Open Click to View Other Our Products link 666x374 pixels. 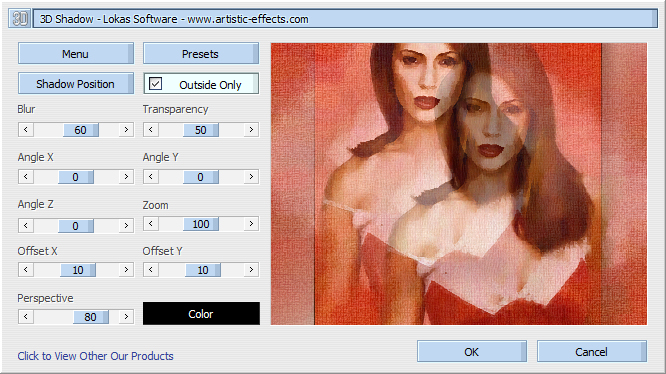coord(96,356)
